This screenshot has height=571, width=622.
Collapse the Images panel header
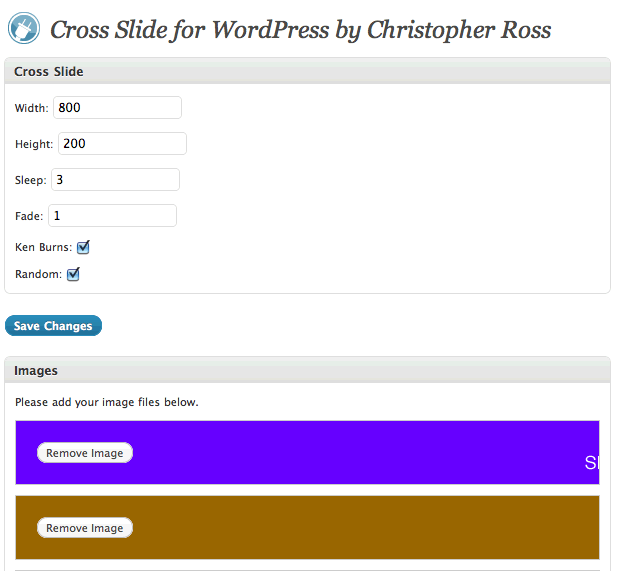(x=307, y=370)
